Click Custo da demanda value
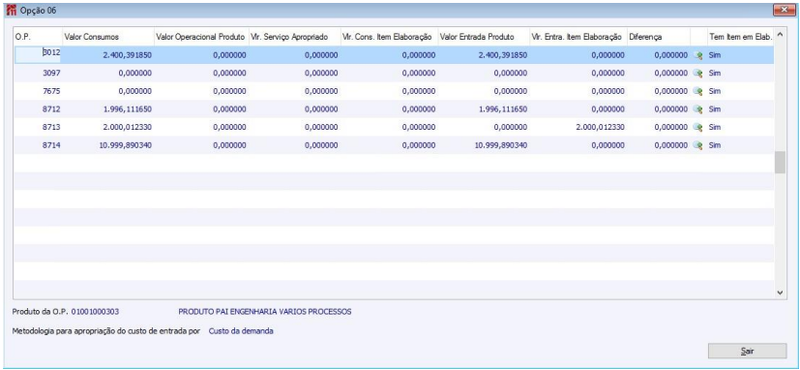The width and height of the screenshot is (800, 370). pos(241,331)
